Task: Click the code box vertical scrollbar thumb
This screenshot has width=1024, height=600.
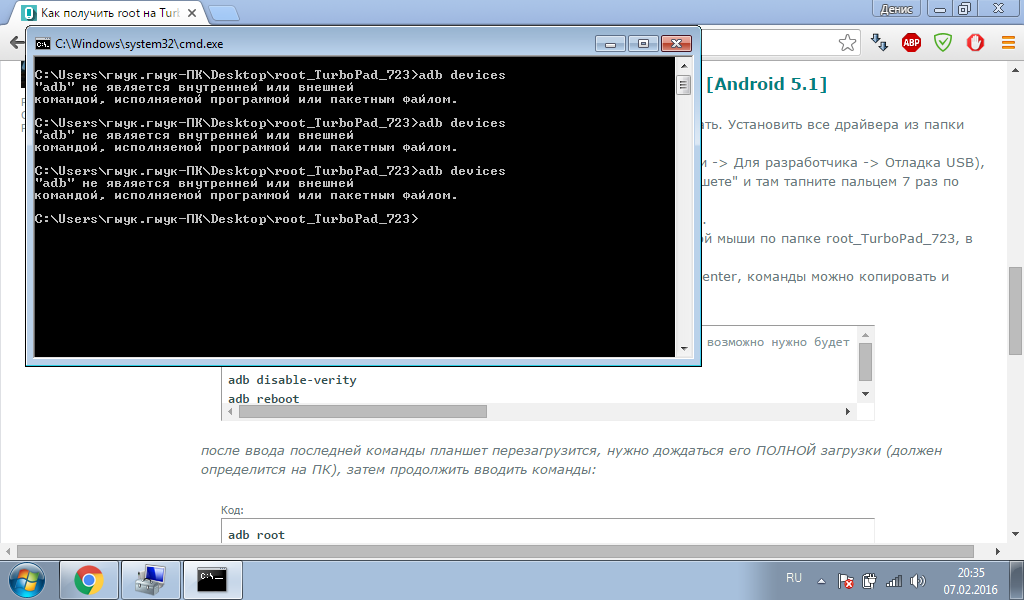Action: click(x=865, y=362)
